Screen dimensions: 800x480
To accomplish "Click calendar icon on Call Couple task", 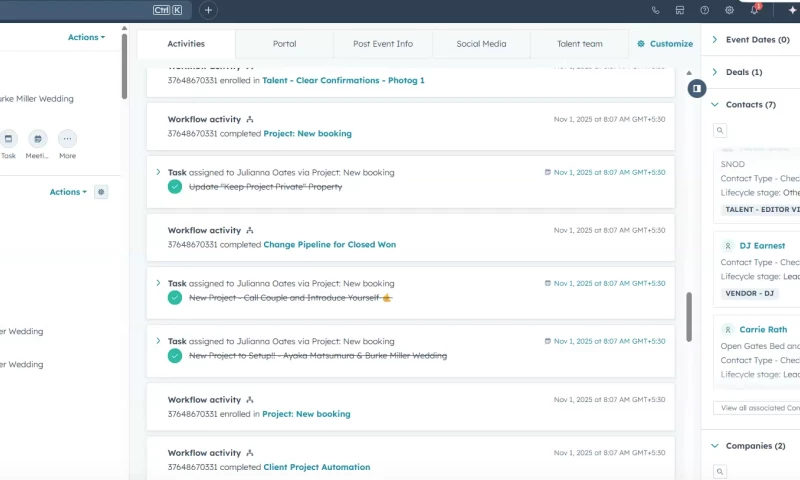I will point(547,283).
